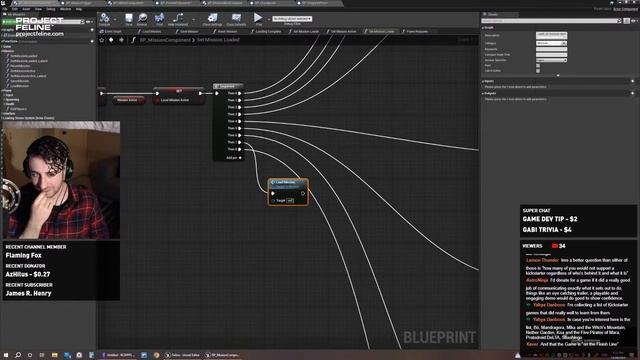This screenshot has width=640, height=360.
Task: Start Play in editor
Action: click(x=258, y=19)
